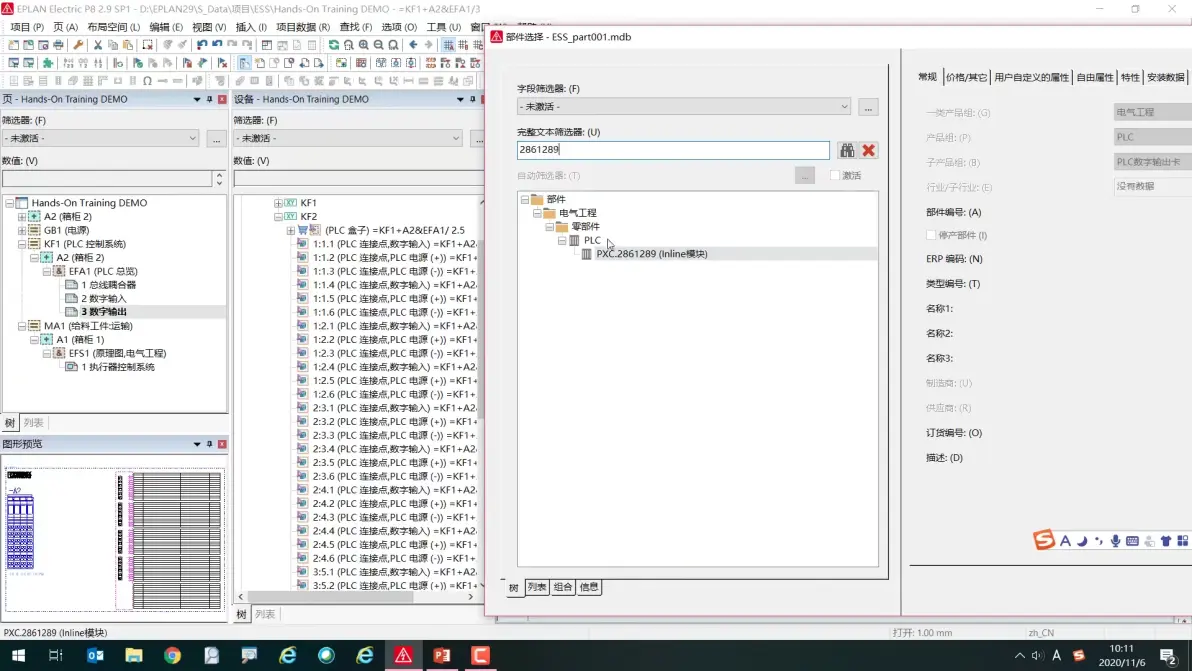The height and width of the screenshot is (671, 1192).
Task: Click the zoom in magnifier icon
Action: click(364, 45)
